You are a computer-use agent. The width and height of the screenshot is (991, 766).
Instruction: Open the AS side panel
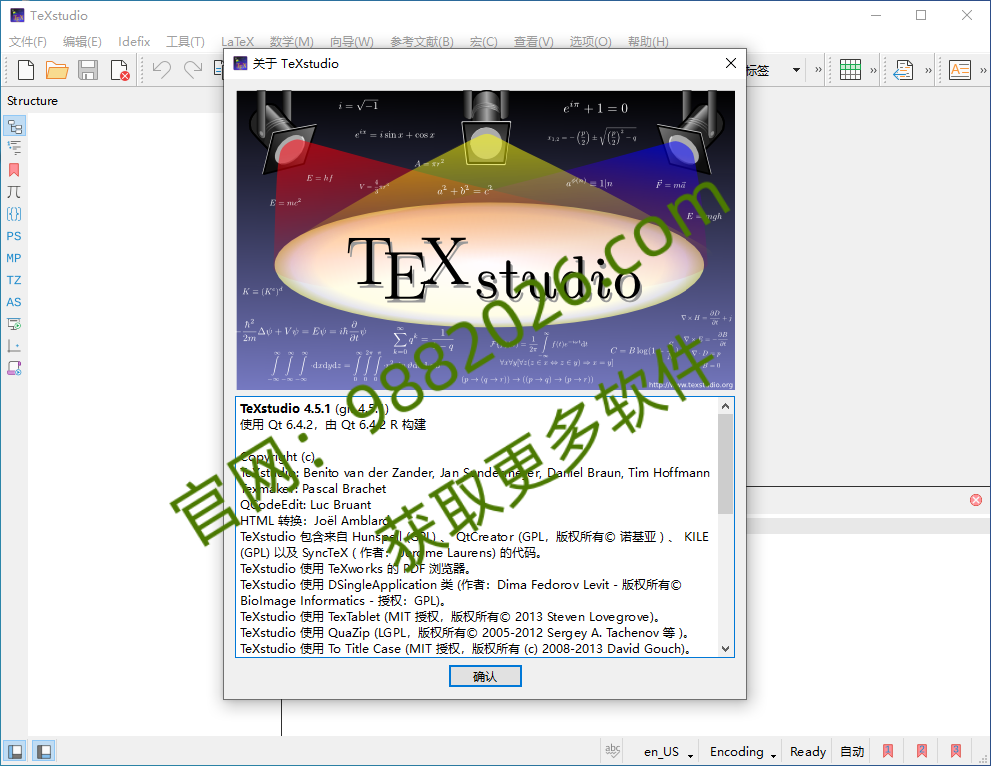click(x=14, y=302)
